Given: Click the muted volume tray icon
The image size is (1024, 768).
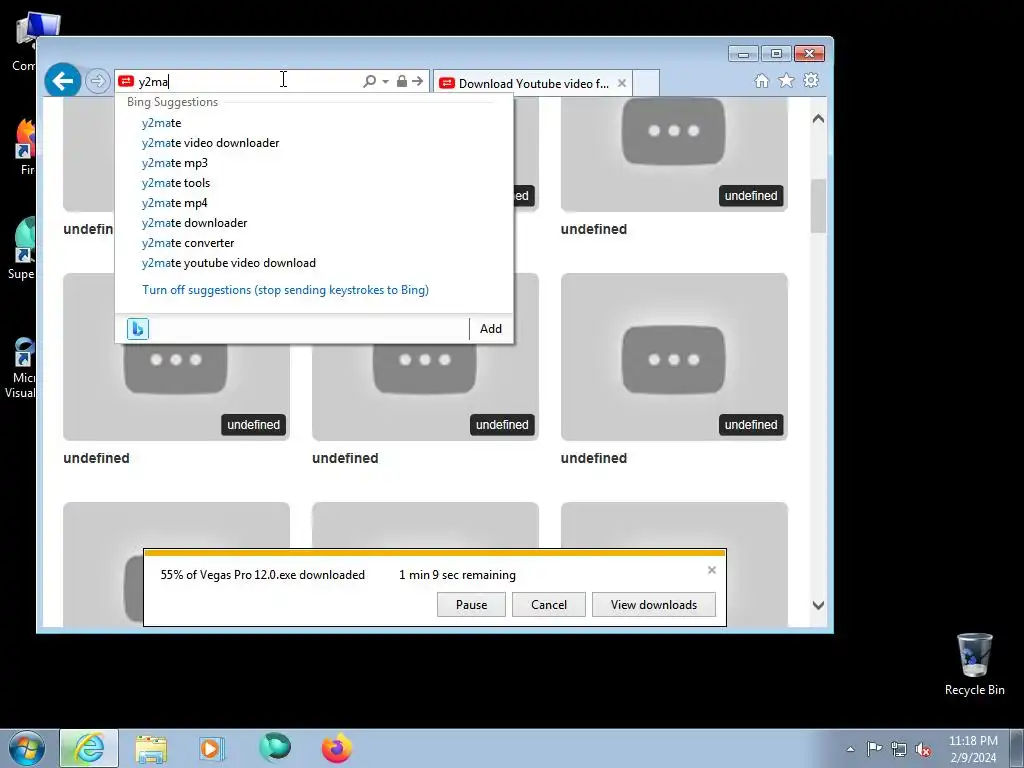Looking at the screenshot, I should click(x=923, y=750).
